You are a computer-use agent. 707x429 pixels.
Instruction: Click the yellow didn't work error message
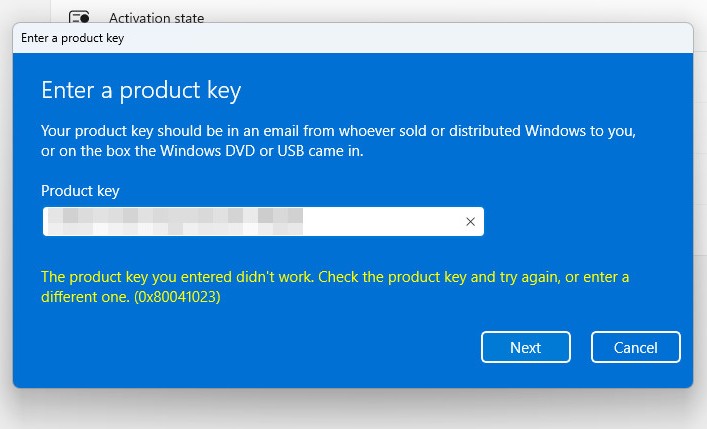[x=335, y=286]
